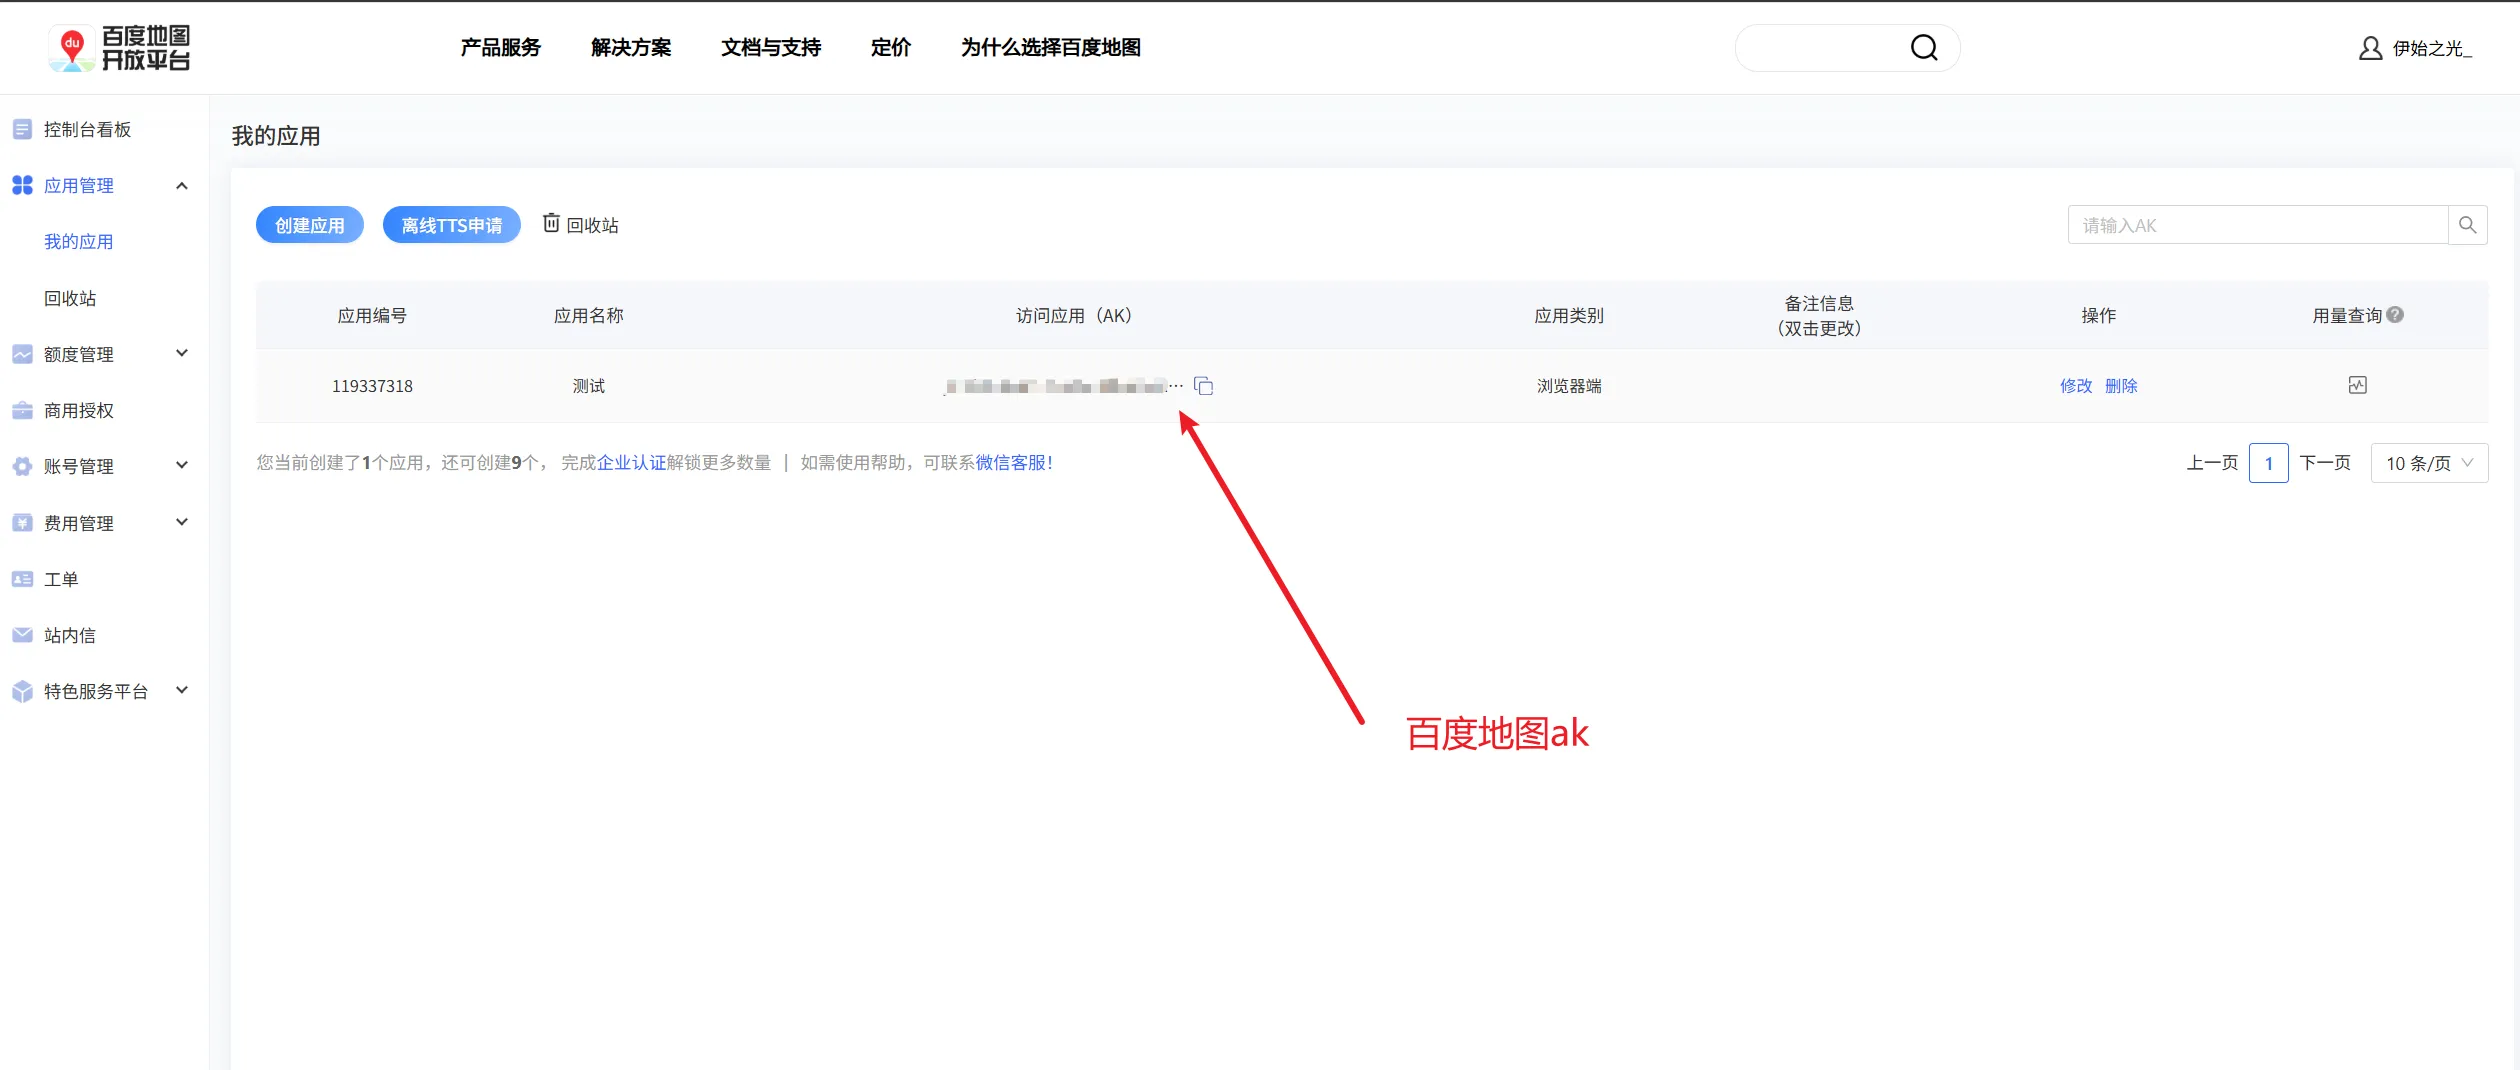Select the 浏览器端 category cell
This screenshot has width=2520, height=1070.
tap(1569, 386)
